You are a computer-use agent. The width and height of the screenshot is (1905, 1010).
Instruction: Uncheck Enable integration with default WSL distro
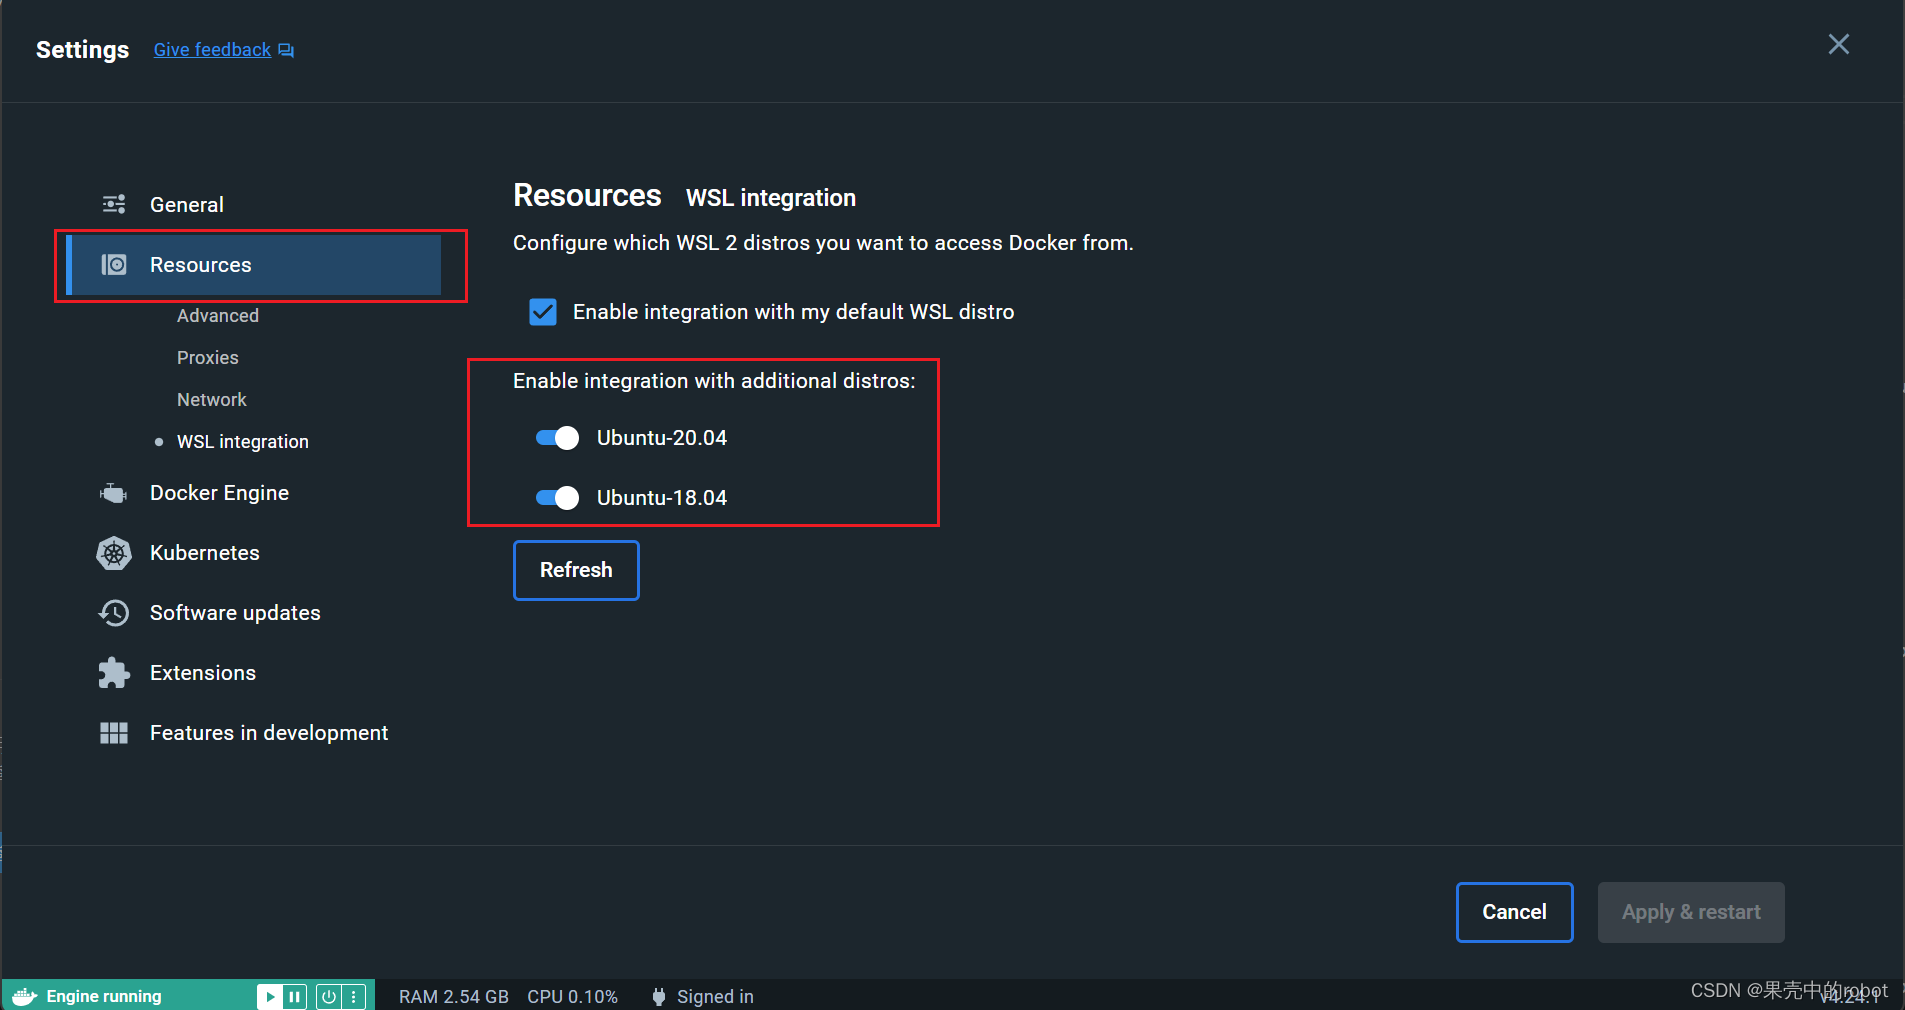tap(543, 312)
